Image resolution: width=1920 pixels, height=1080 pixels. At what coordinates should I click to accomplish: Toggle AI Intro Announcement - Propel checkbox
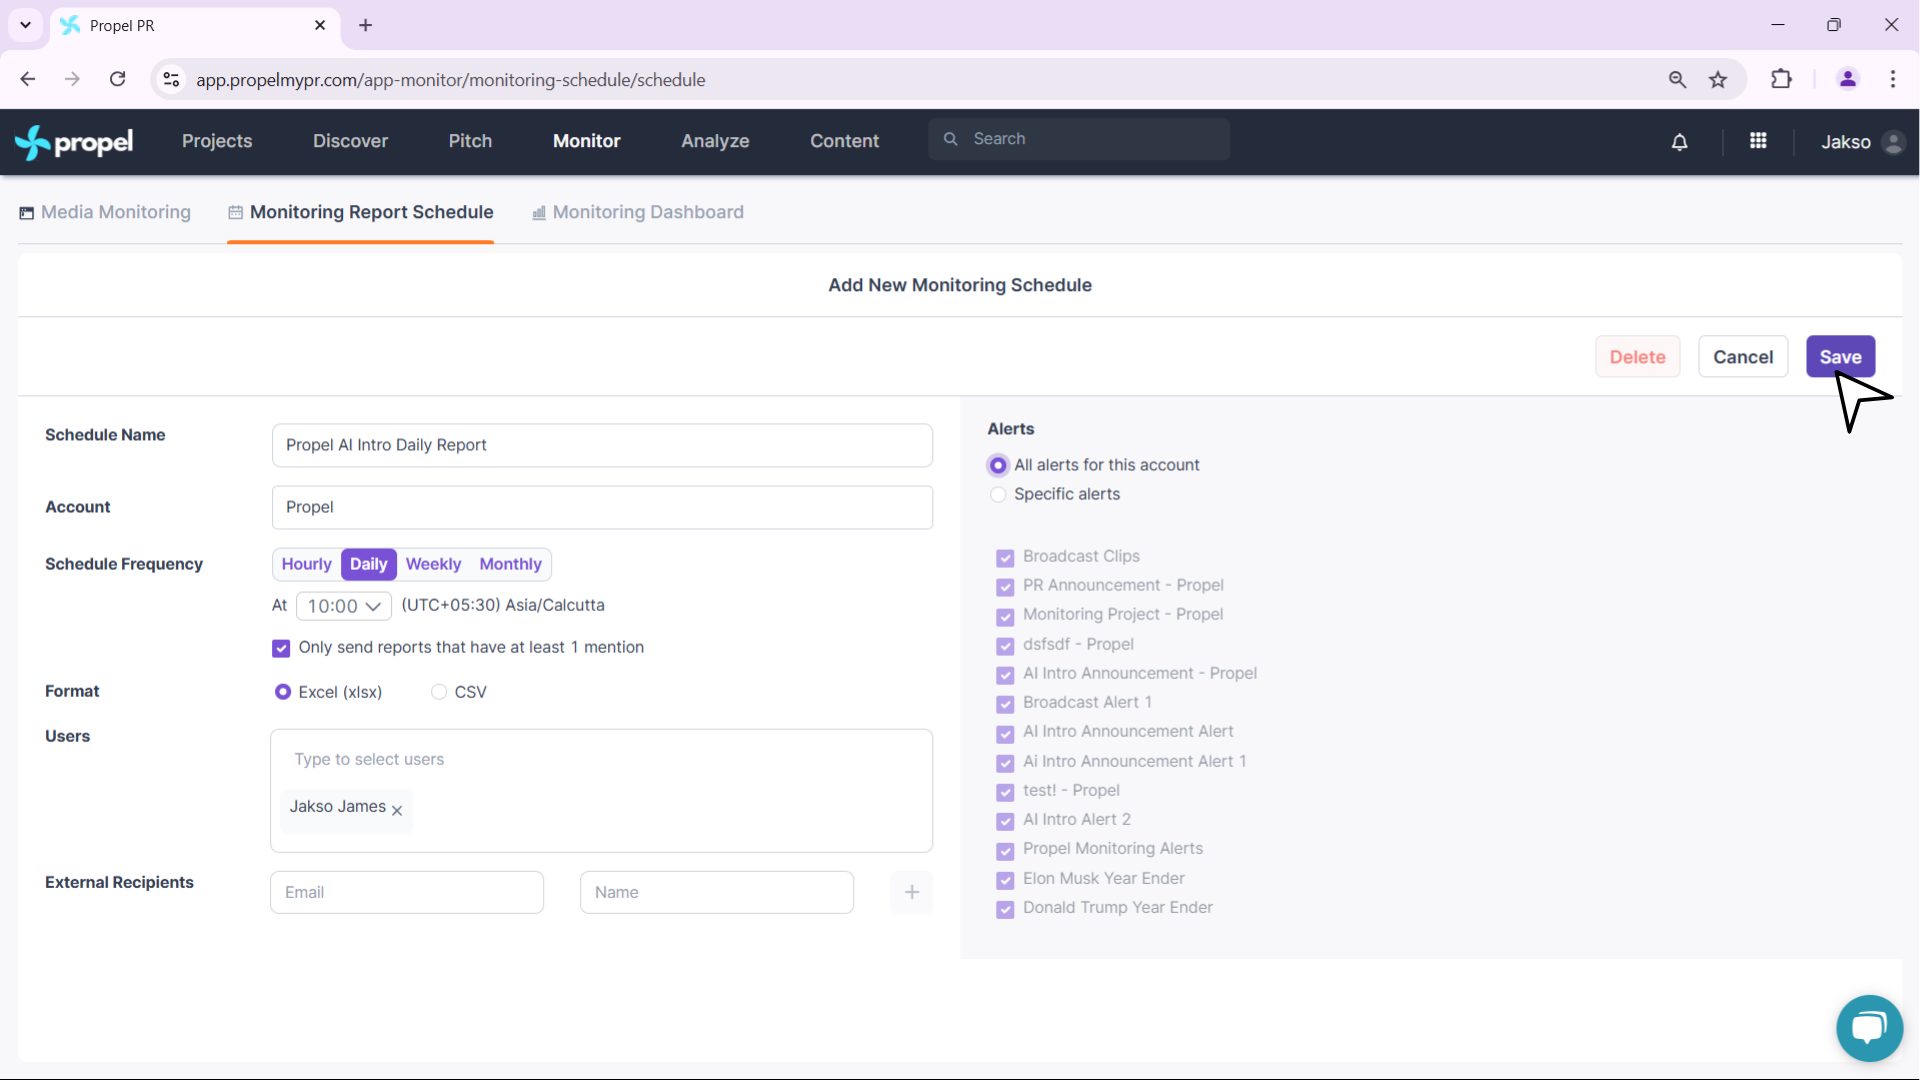(x=1005, y=674)
